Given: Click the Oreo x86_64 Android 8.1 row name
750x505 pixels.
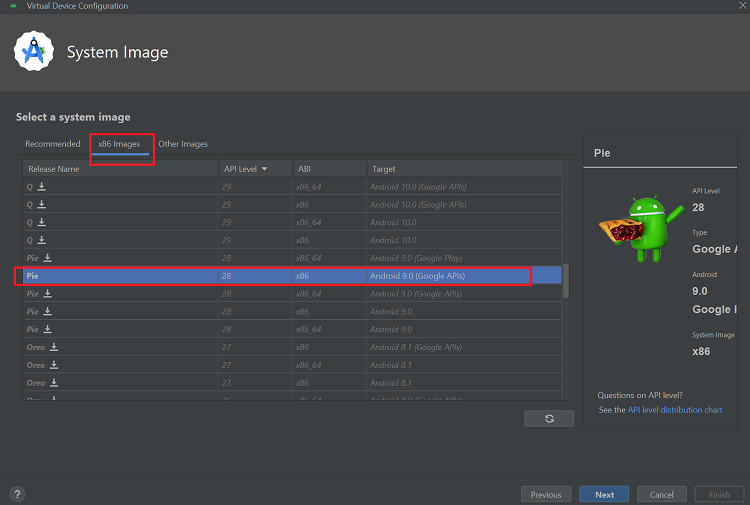Looking at the screenshot, I should point(36,365).
